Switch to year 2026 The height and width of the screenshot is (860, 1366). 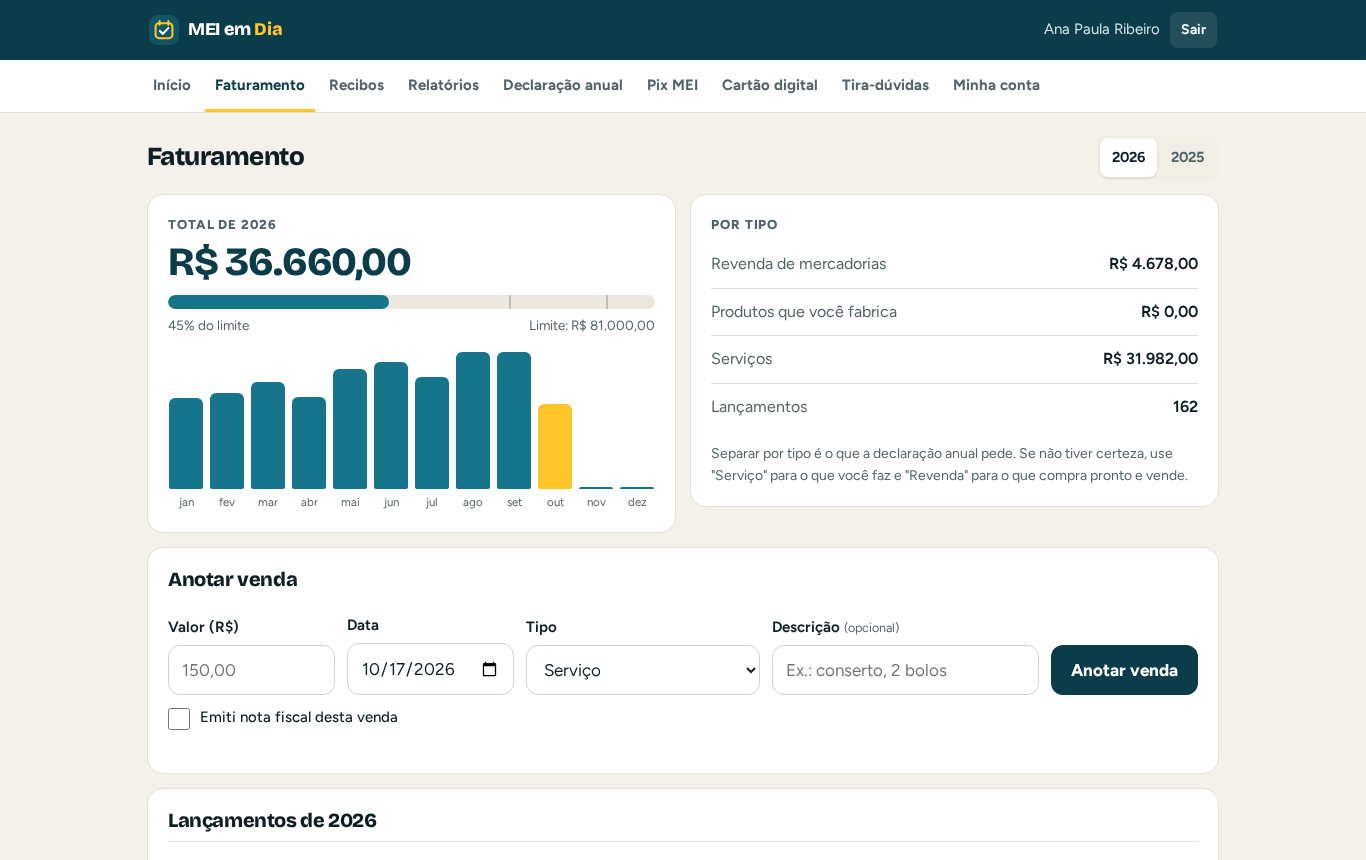1128,157
